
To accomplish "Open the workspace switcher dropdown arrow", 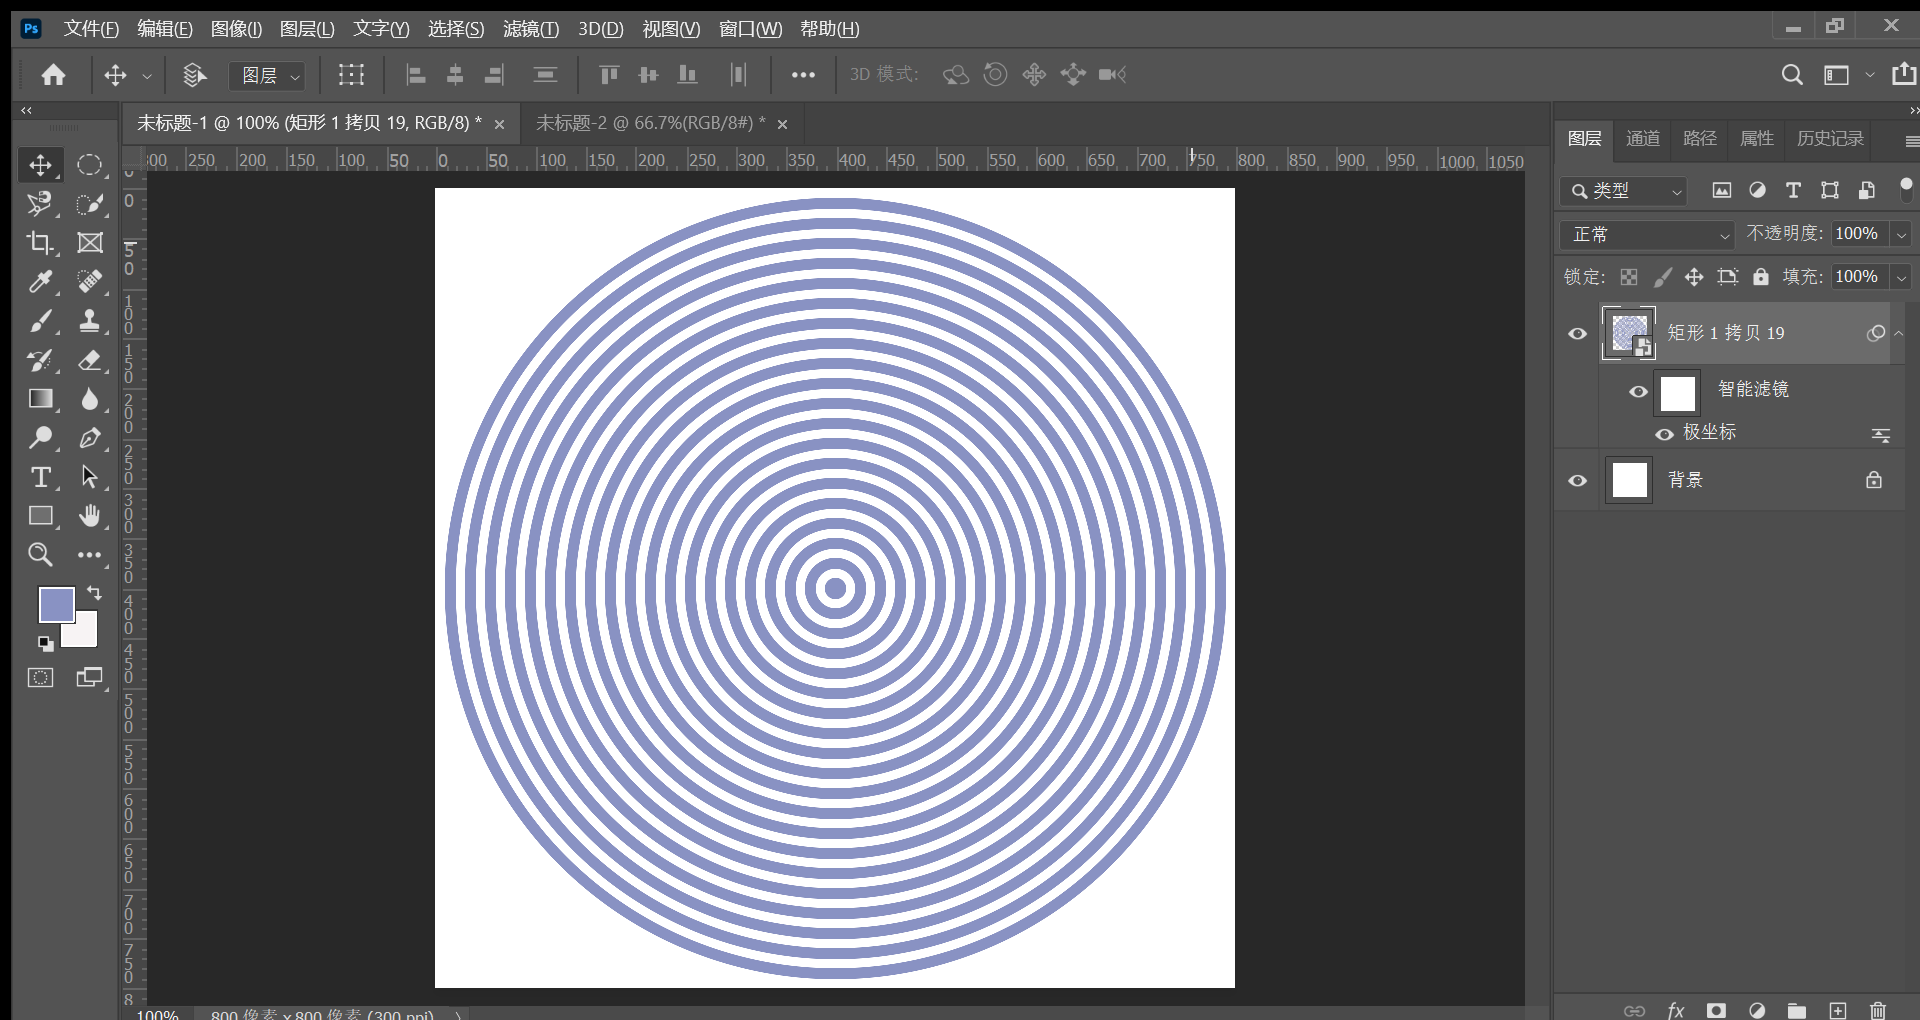I will (x=1869, y=75).
